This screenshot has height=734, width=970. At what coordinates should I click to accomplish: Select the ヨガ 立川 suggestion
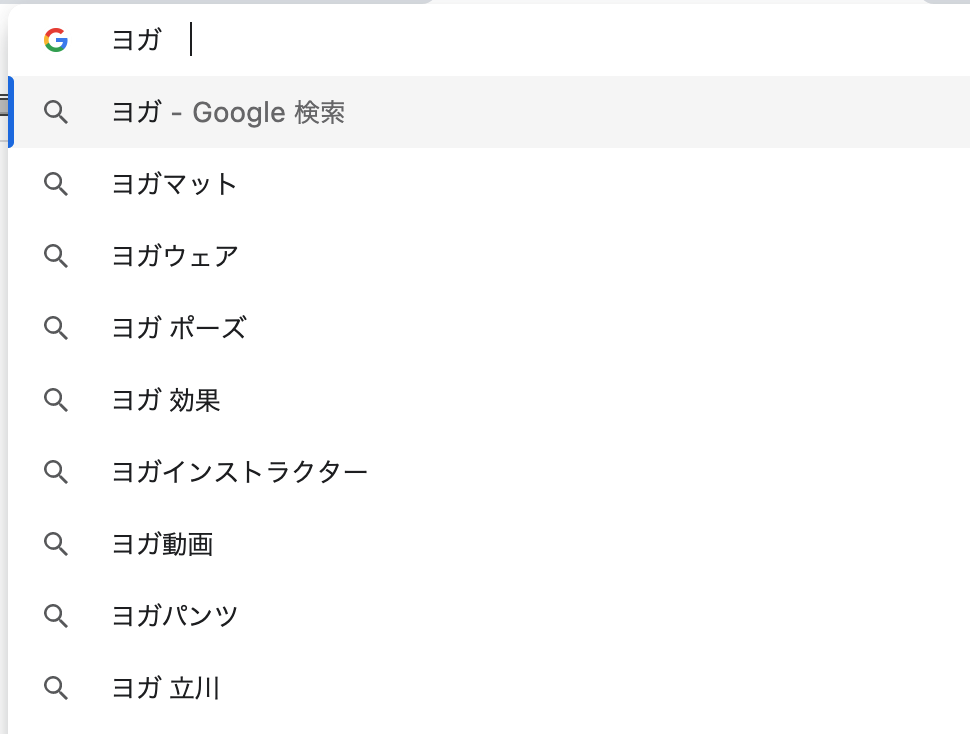coord(166,688)
